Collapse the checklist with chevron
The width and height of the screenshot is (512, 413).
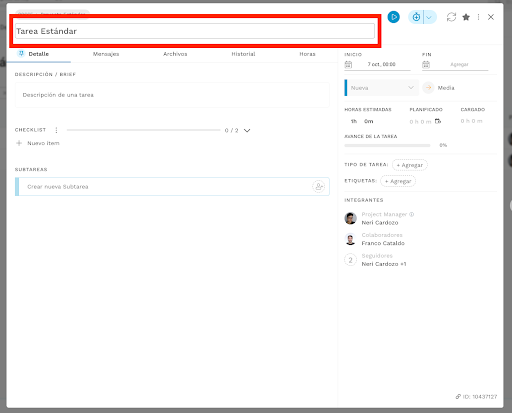pos(247,130)
